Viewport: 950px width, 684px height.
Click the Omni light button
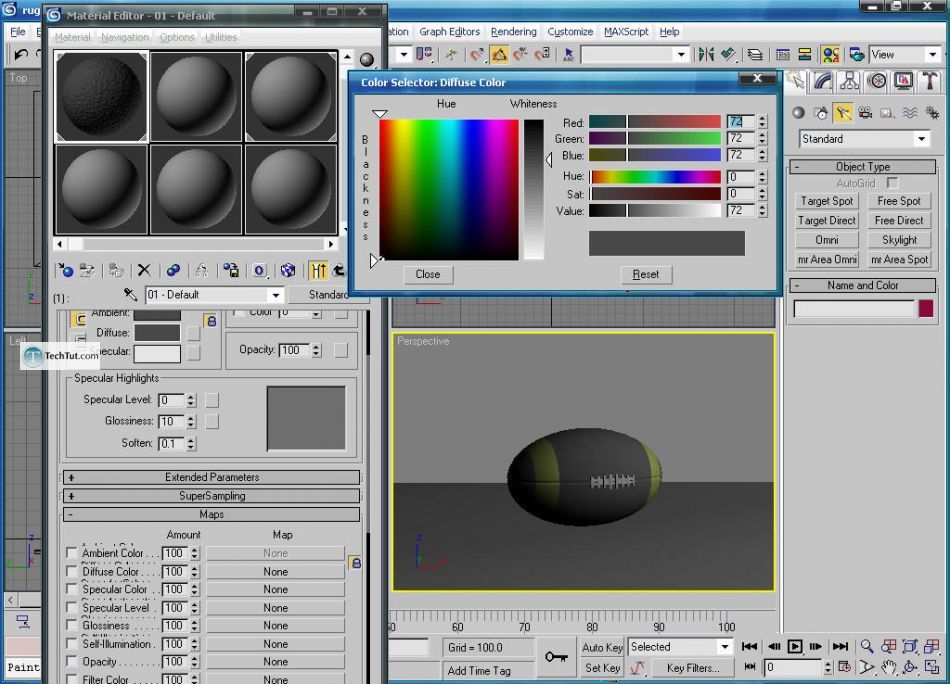[x=826, y=240]
